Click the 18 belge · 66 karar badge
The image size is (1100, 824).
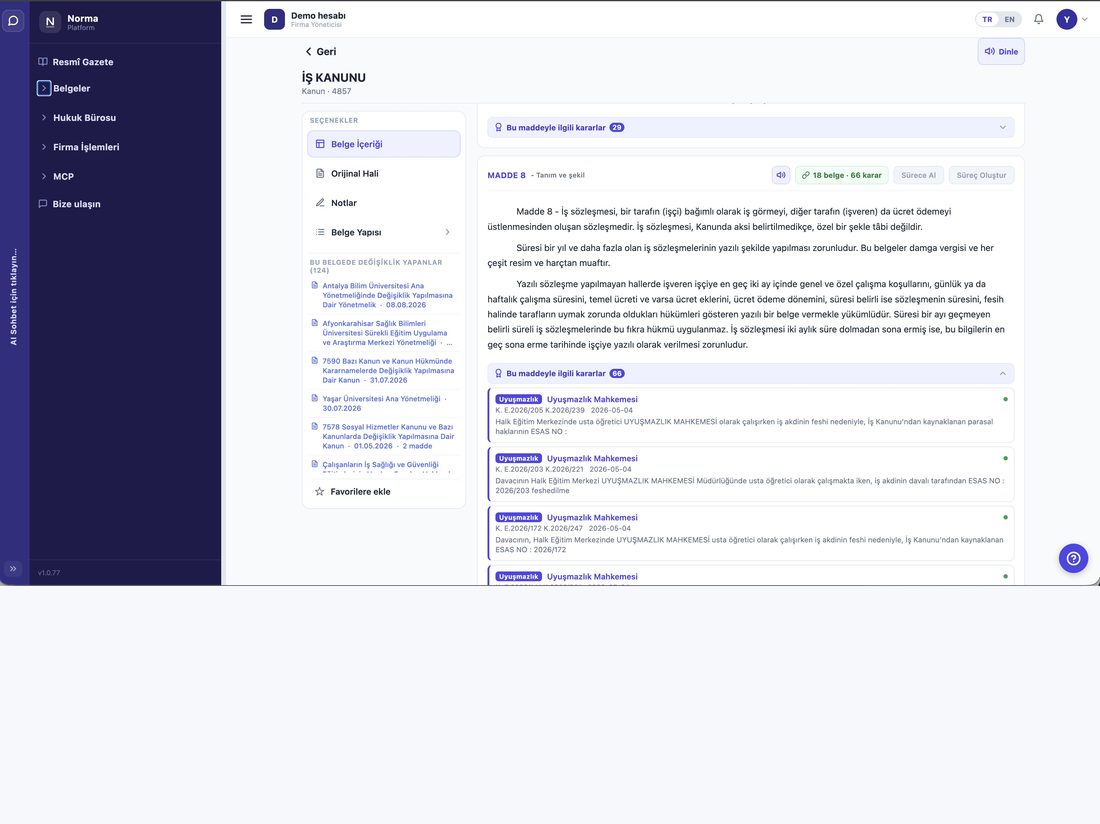[x=842, y=175]
